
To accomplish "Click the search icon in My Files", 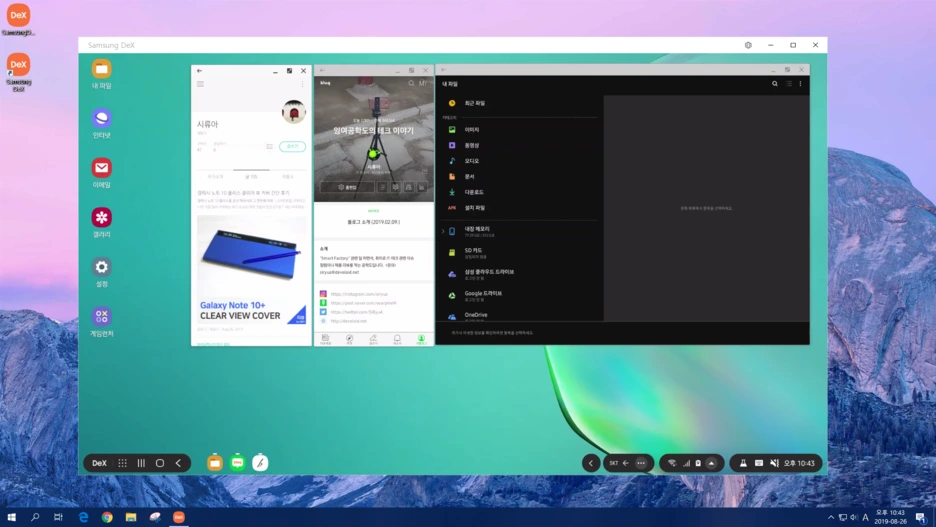I will tap(775, 84).
